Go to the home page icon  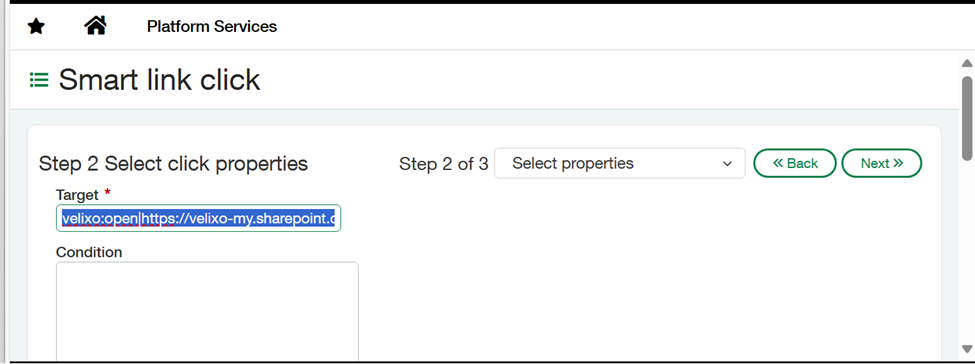coord(95,26)
